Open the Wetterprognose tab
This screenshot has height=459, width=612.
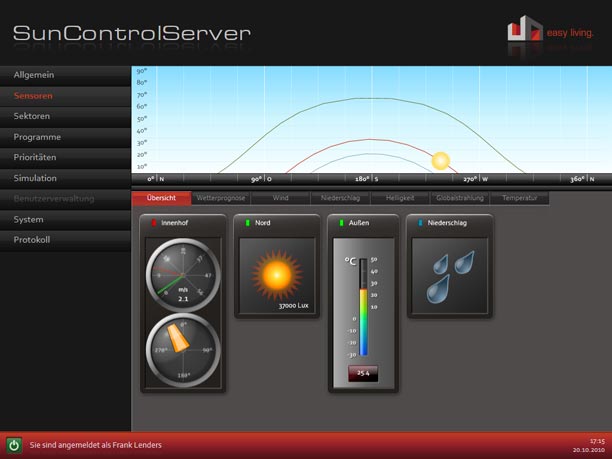coord(221,198)
